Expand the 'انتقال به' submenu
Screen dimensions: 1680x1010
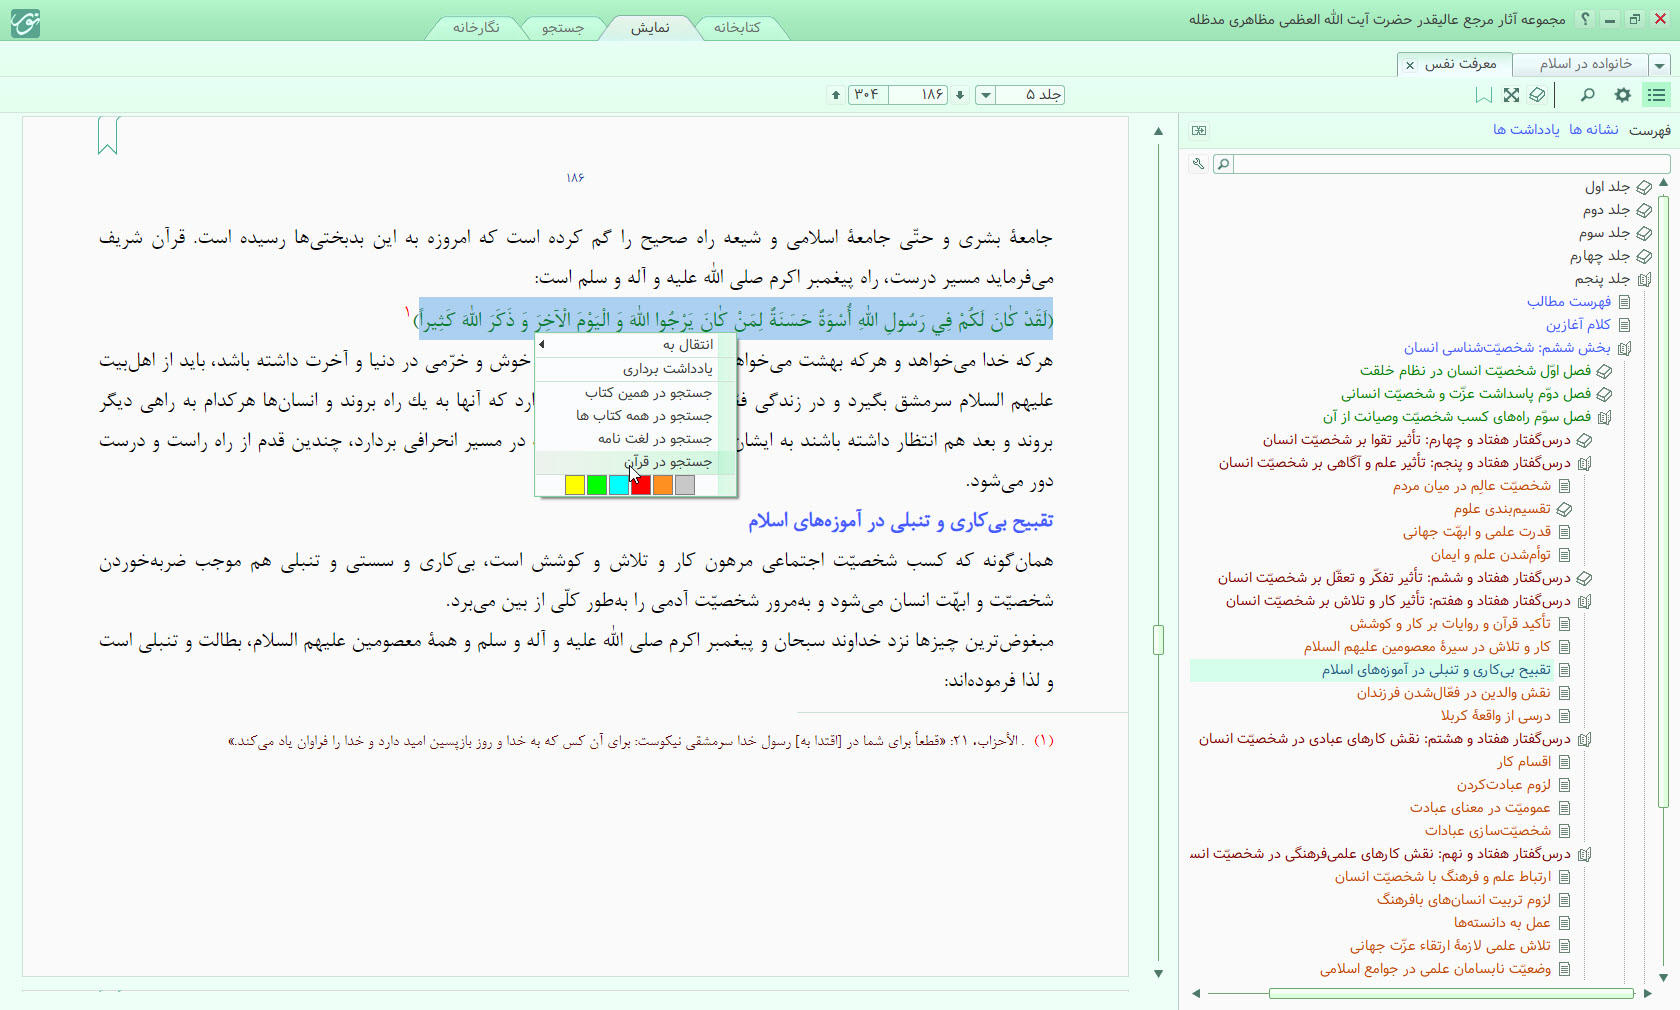pyautogui.click(x=638, y=345)
